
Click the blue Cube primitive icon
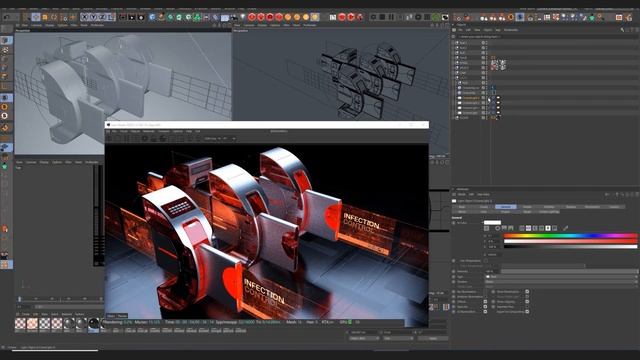pos(152,17)
